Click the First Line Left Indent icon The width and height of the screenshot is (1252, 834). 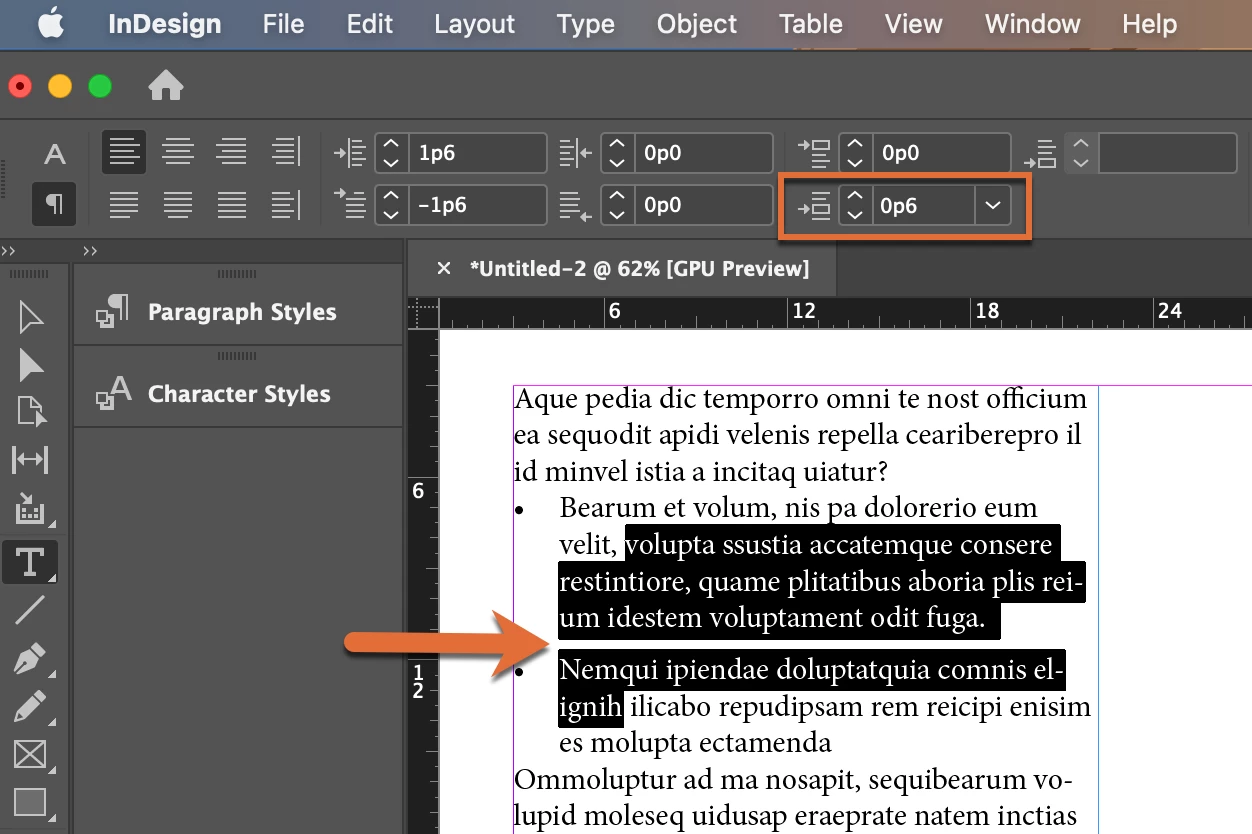point(350,204)
